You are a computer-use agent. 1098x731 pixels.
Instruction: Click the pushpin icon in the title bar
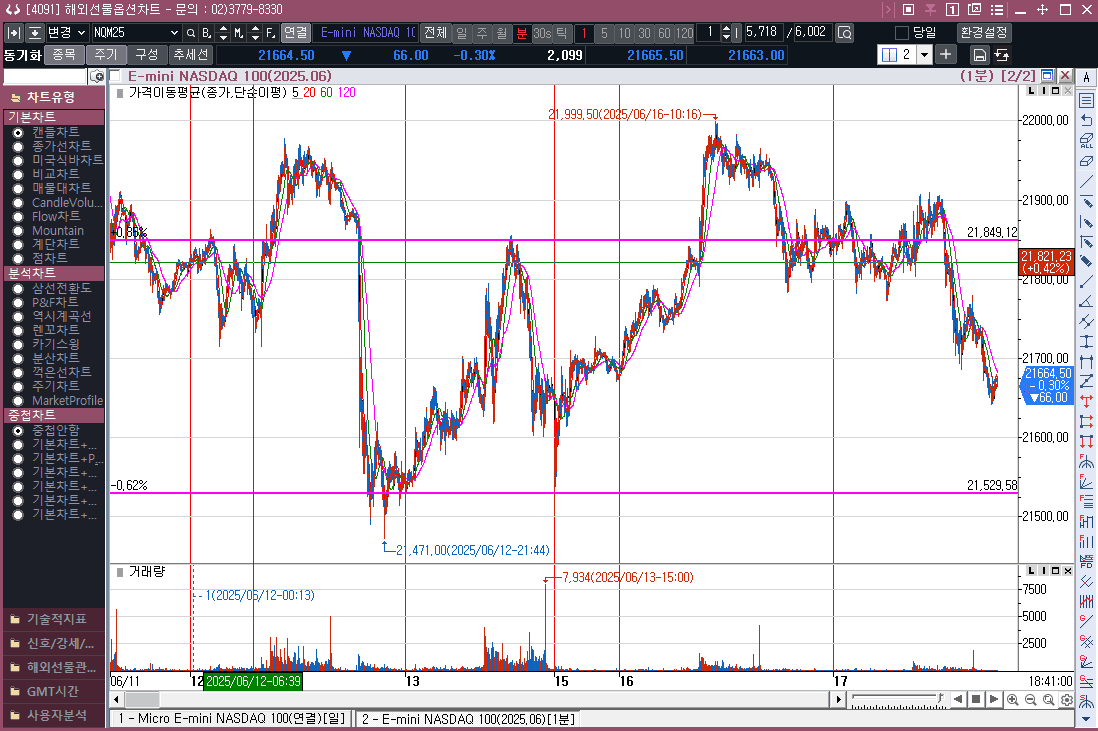pos(930,10)
